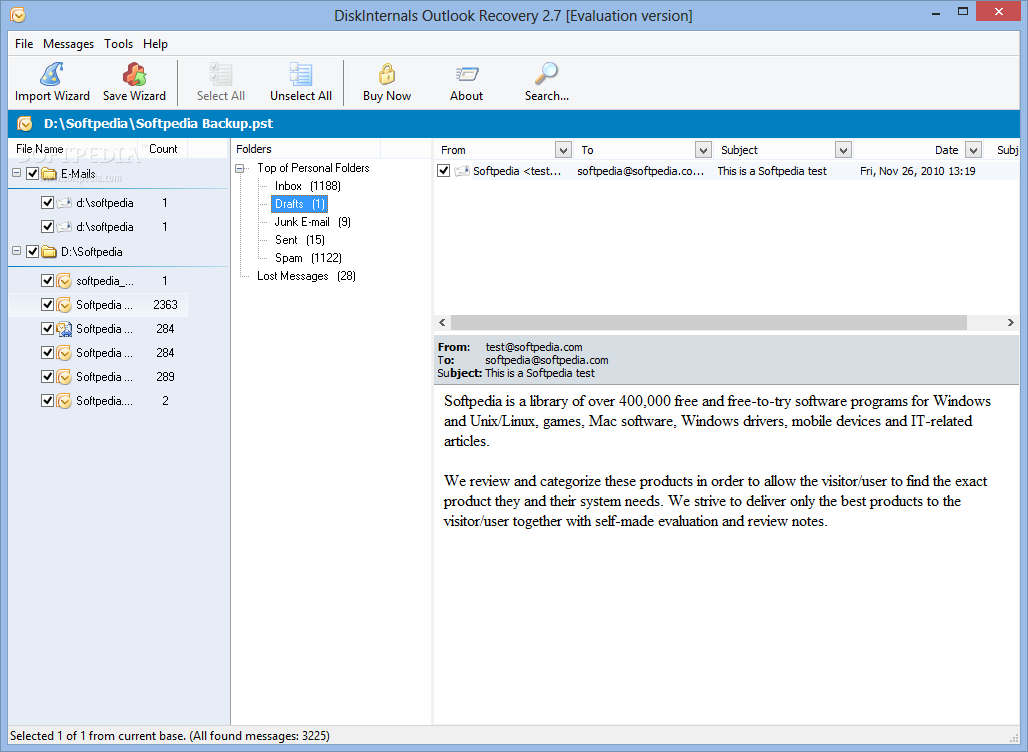Toggle the E-Mails group checkbox

tap(33, 174)
